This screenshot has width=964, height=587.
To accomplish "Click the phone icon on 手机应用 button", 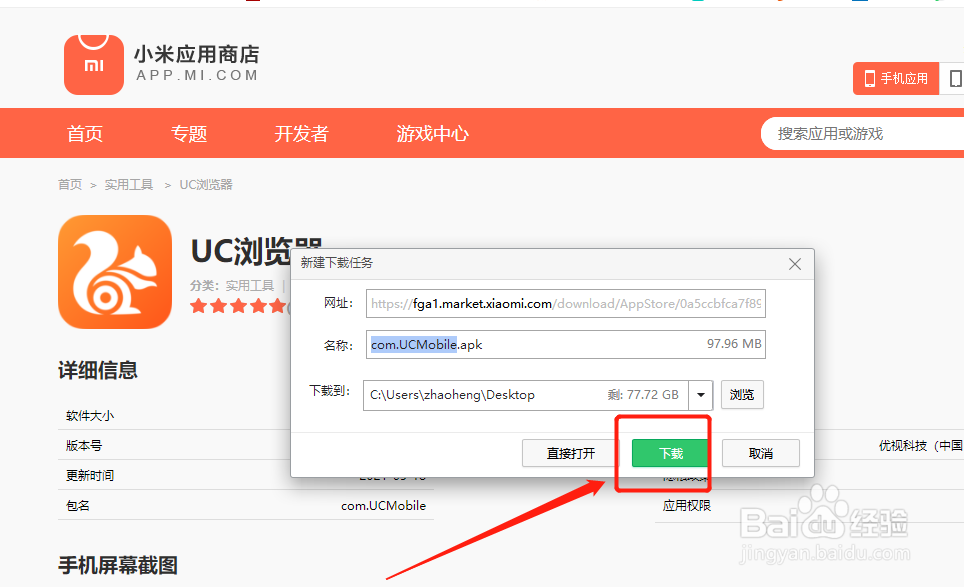I will (868, 78).
